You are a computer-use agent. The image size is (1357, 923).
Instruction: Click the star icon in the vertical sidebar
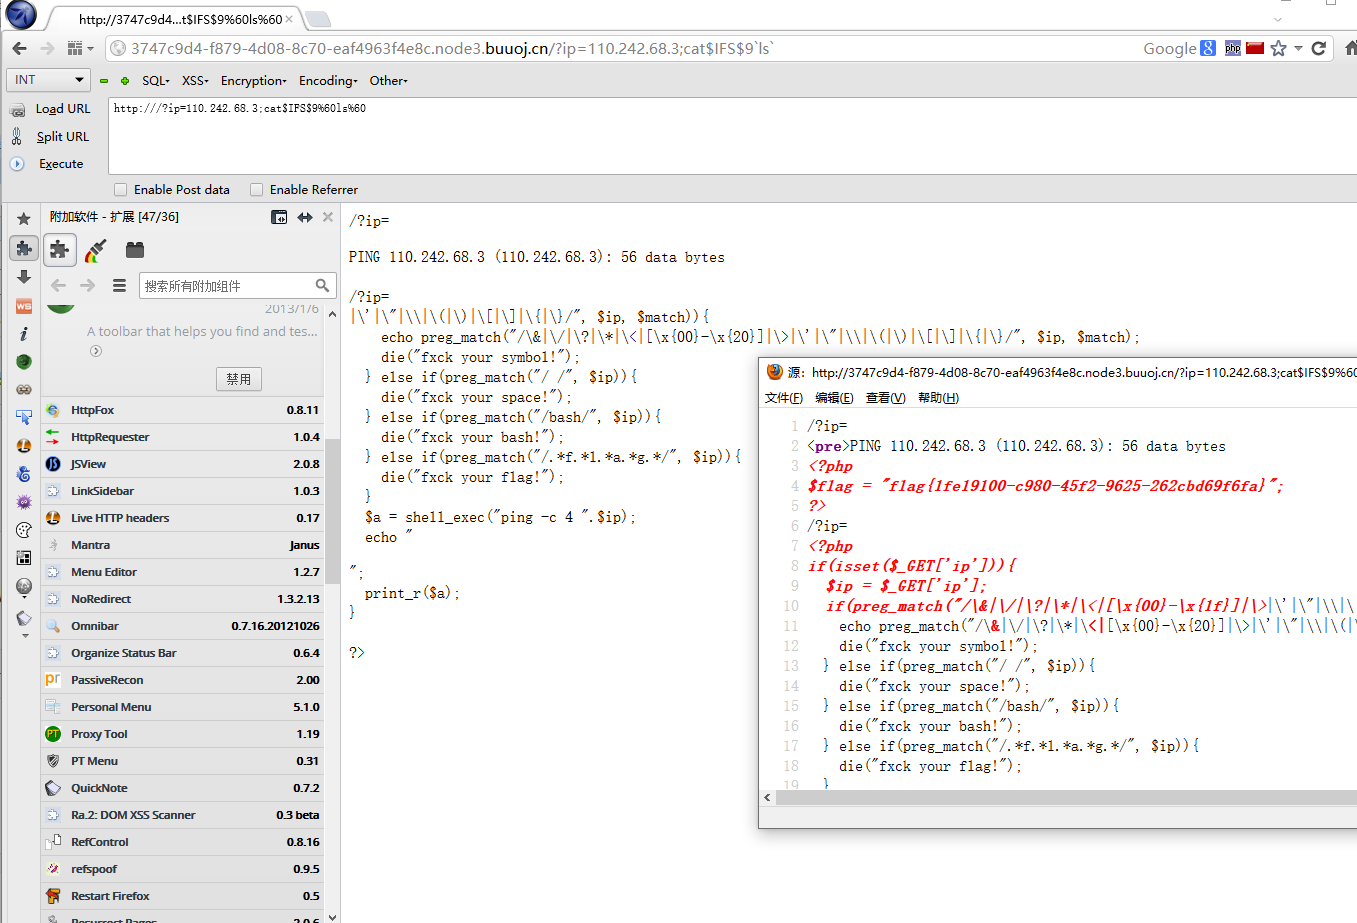[24, 218]
